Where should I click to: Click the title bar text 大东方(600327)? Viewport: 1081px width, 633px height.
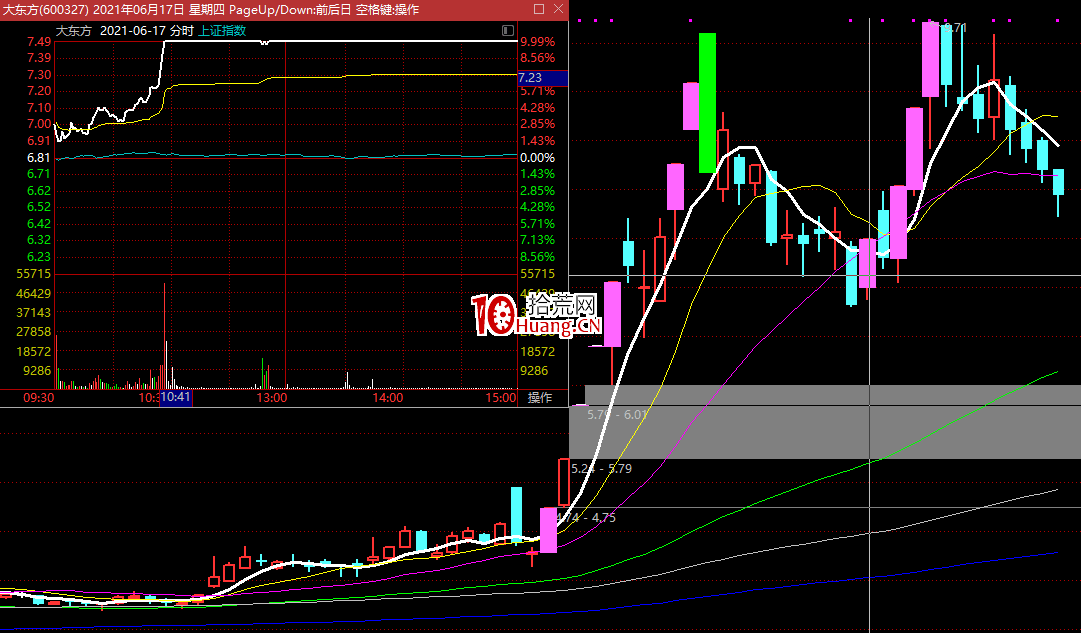(46, 10)
